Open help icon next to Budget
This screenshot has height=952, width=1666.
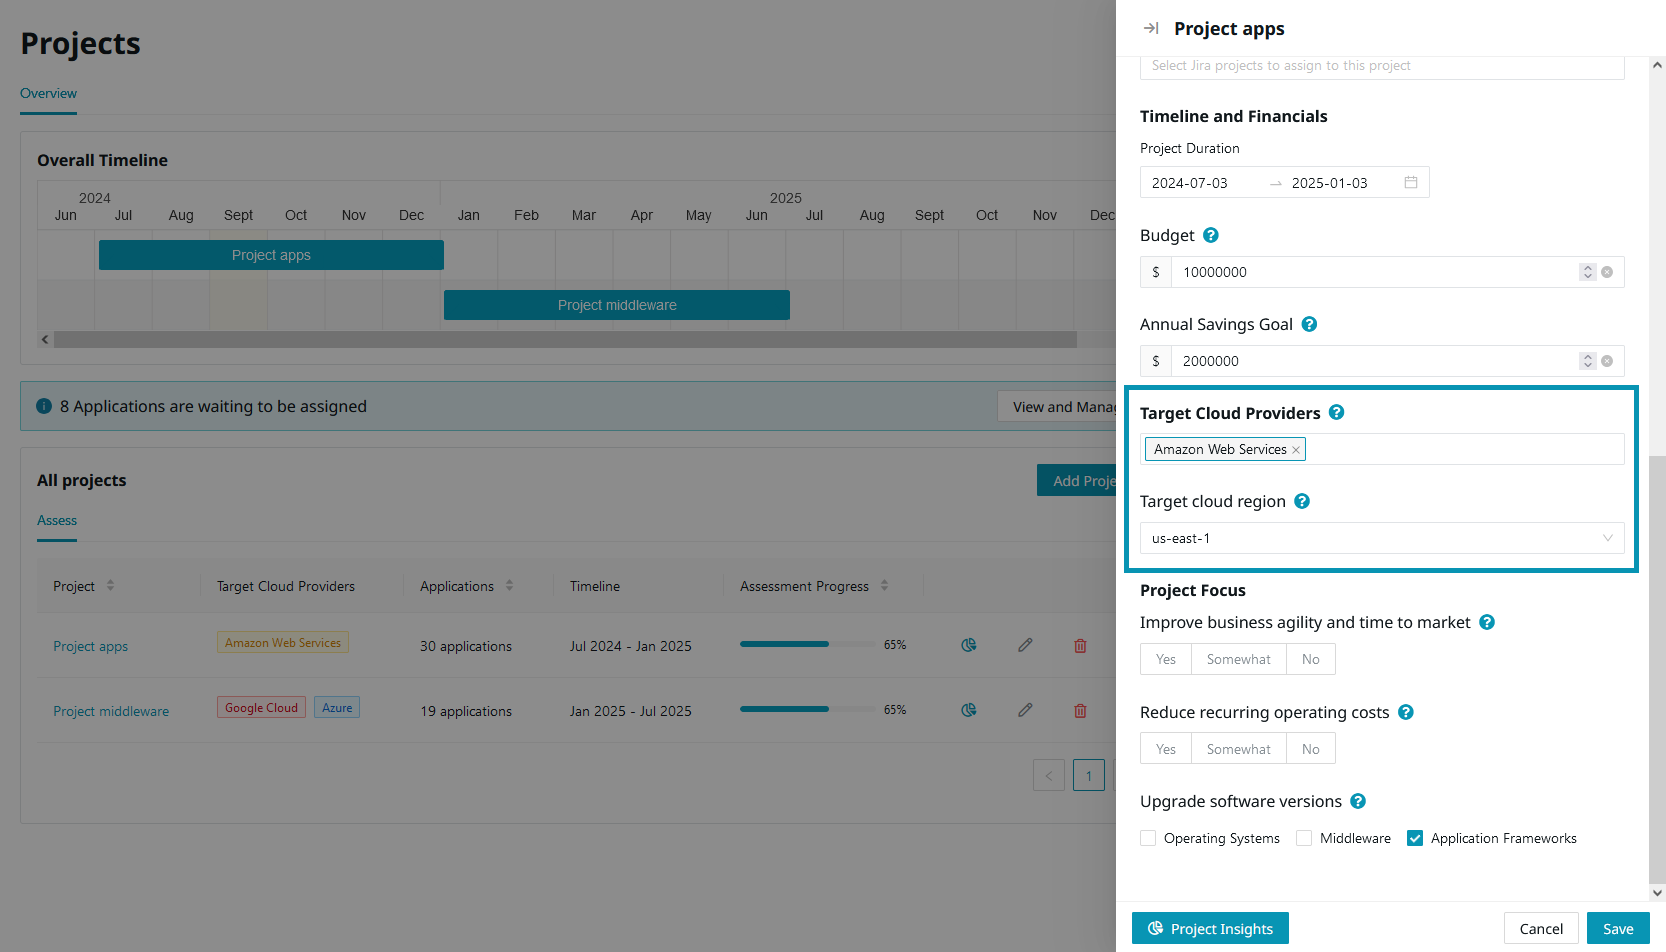click(1210, 236)
